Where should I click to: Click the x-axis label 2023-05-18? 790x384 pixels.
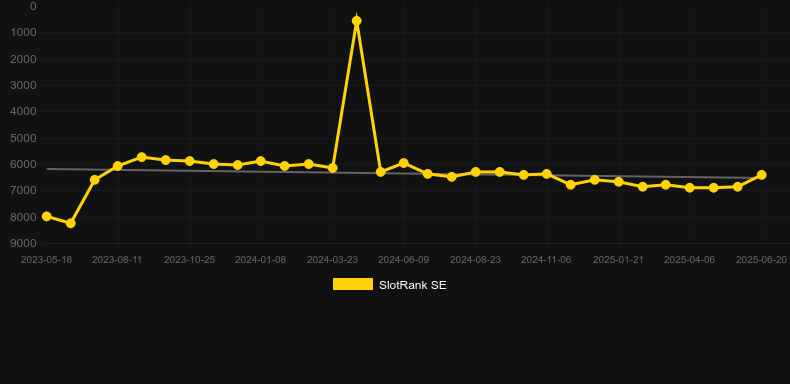click(x=46, y=260)
